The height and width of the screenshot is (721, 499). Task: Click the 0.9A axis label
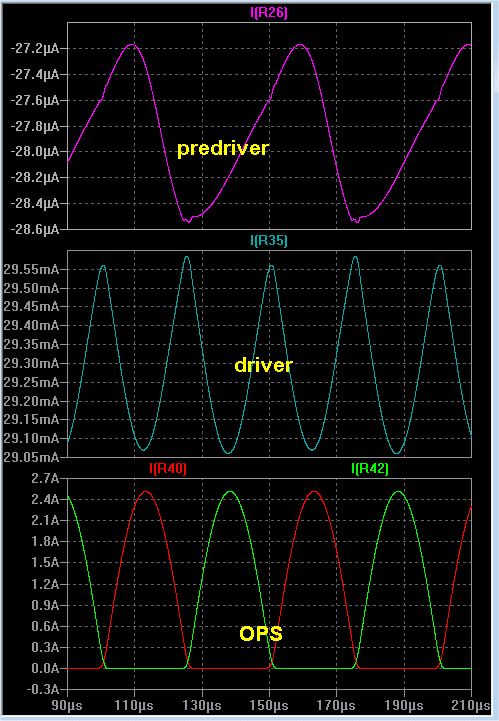pos(45,606)
